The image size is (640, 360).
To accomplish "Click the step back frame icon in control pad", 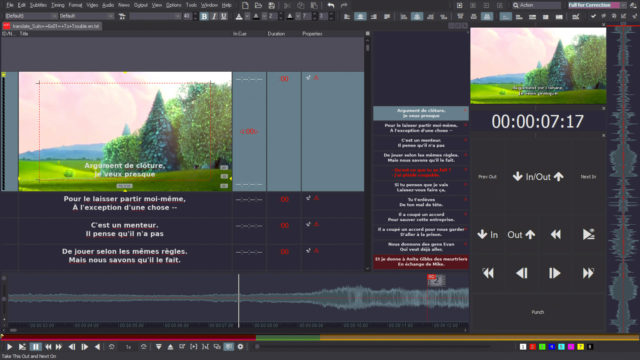I will coord(522,273).
